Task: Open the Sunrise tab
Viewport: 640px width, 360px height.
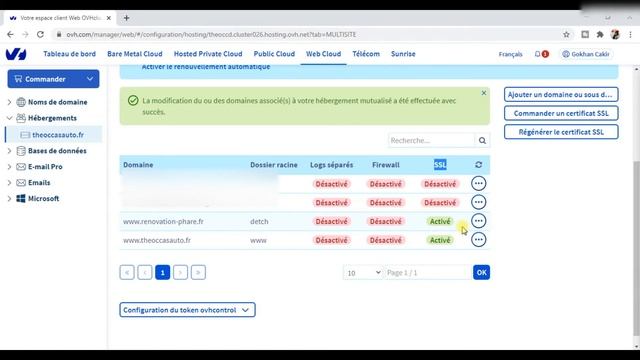Action: [403, 54]
